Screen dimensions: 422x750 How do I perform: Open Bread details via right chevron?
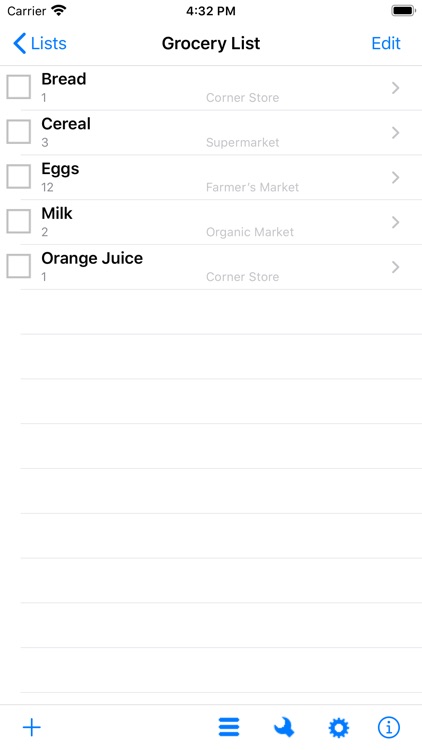(396, 88)
